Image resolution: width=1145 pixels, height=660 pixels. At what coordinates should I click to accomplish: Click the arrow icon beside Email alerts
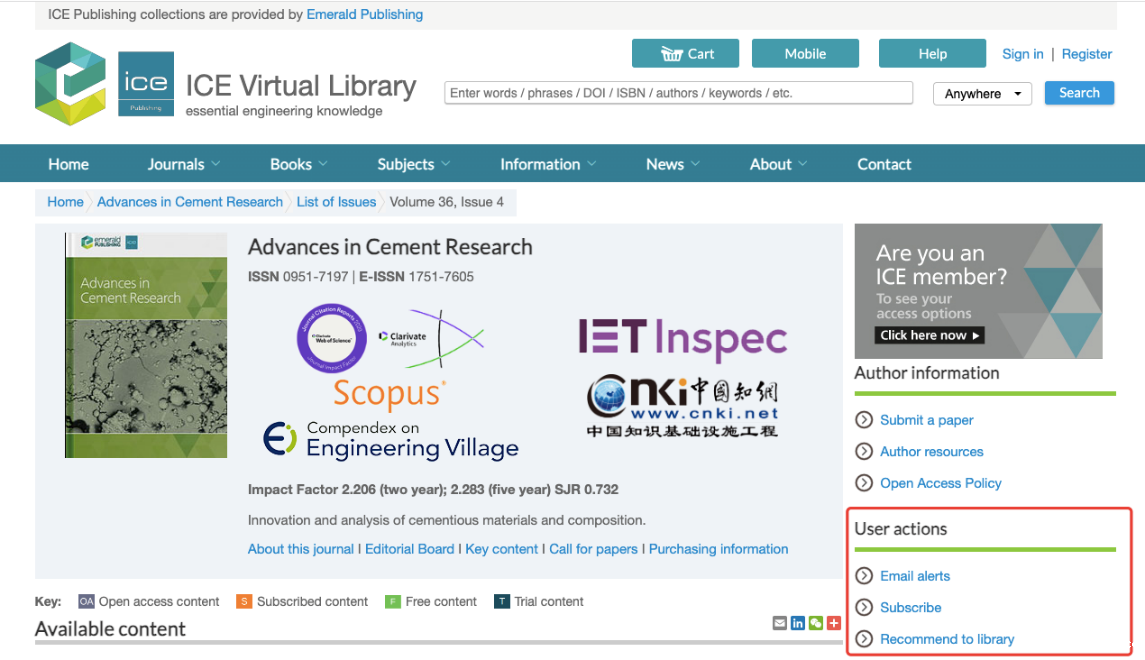864,576
